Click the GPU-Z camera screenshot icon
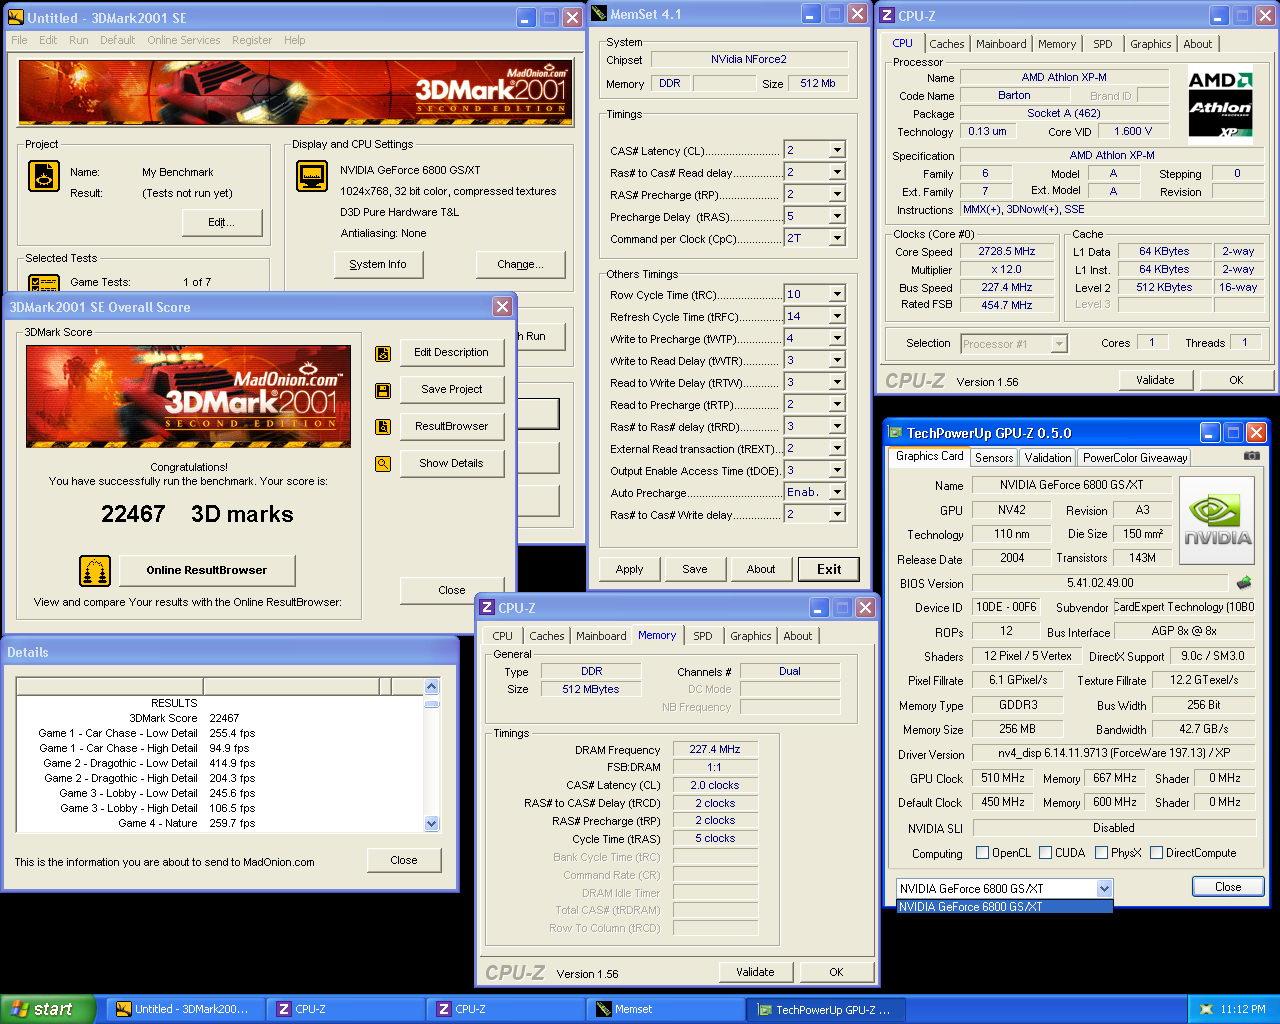 click(1251, 456)
